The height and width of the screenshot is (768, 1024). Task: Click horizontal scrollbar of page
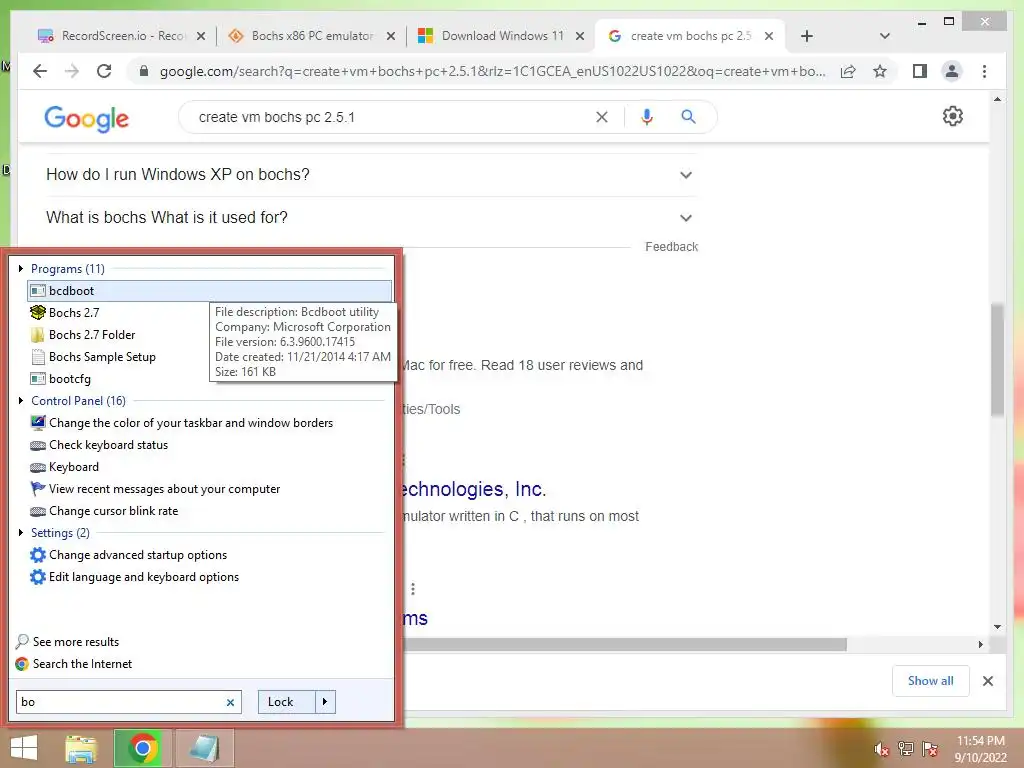(x=624, y=645)
